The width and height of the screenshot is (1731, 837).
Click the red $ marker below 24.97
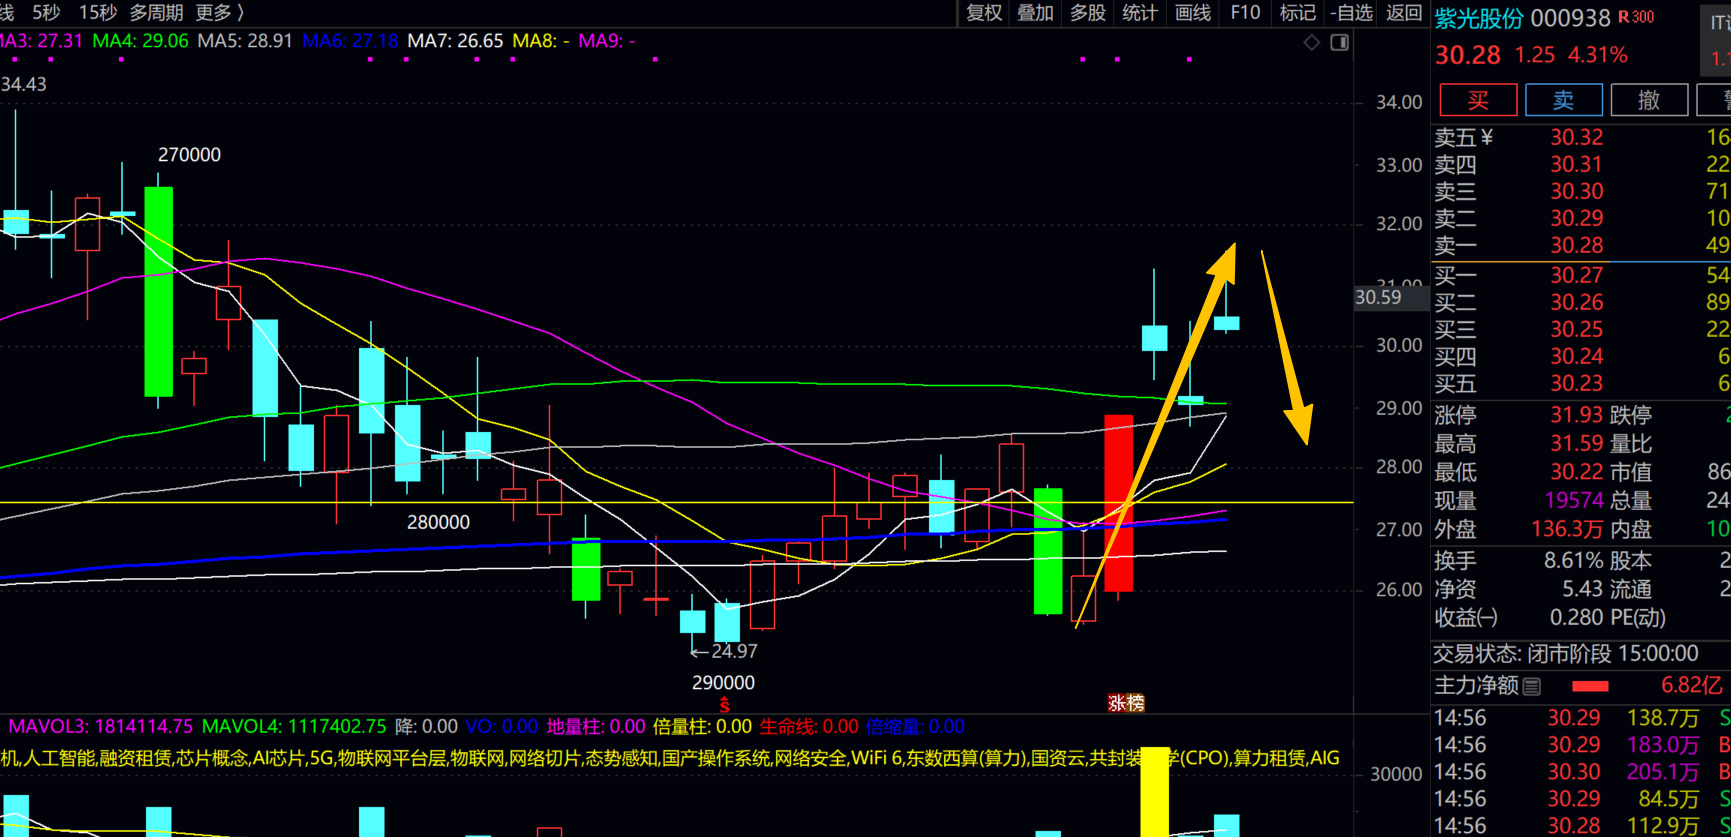pyautogui.click(x=725, y=706)
